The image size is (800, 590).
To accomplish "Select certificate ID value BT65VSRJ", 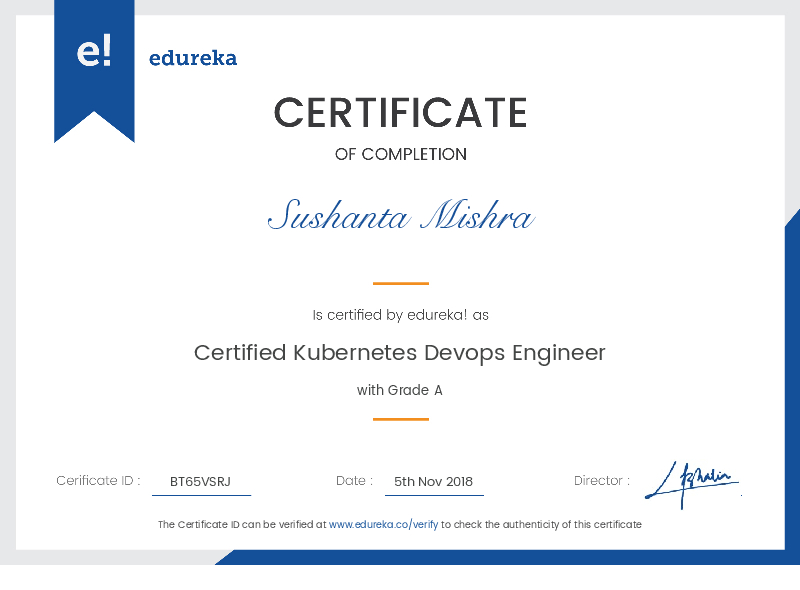I will 200,481.
